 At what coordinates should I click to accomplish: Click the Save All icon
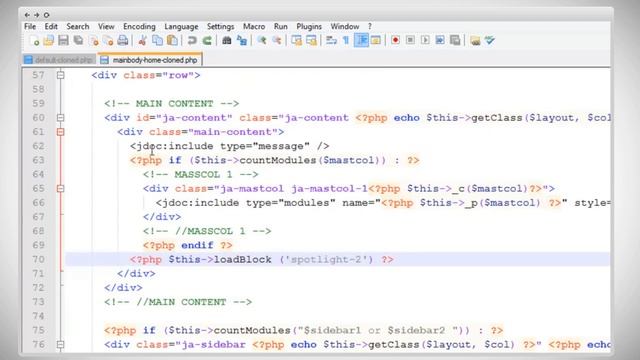[78, 40]
